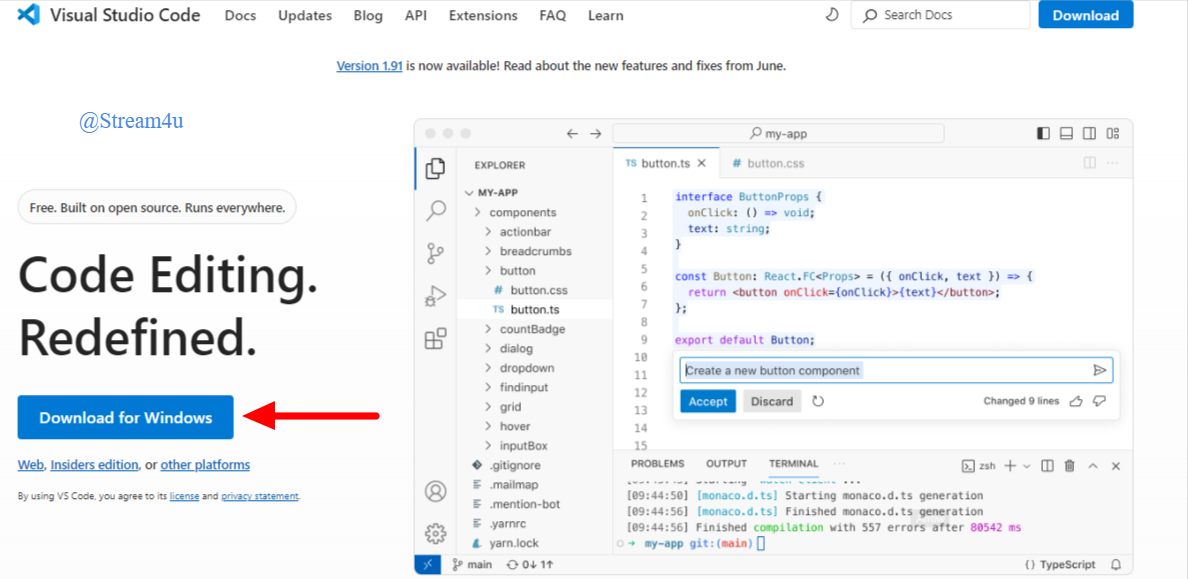Click the regenerate refresh icon
The width and height of the screenshot is (1188, 579).
(x=818, y=401)
